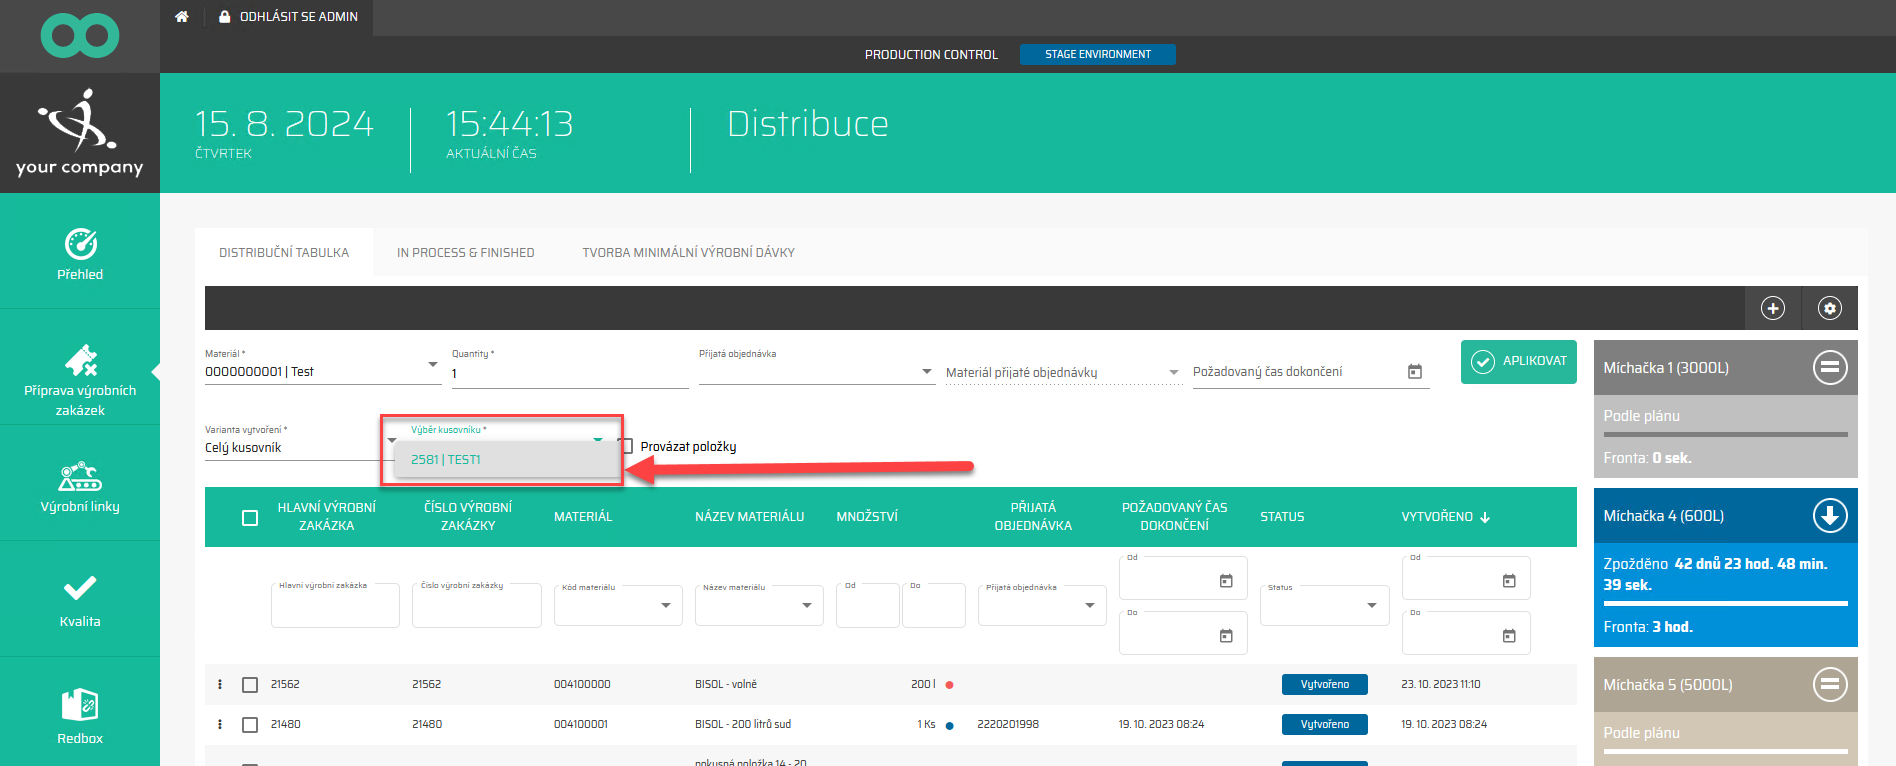Click the plus add icon in dark toolbar
This screenshot has height=766, width=1896.
[1773, 308]
